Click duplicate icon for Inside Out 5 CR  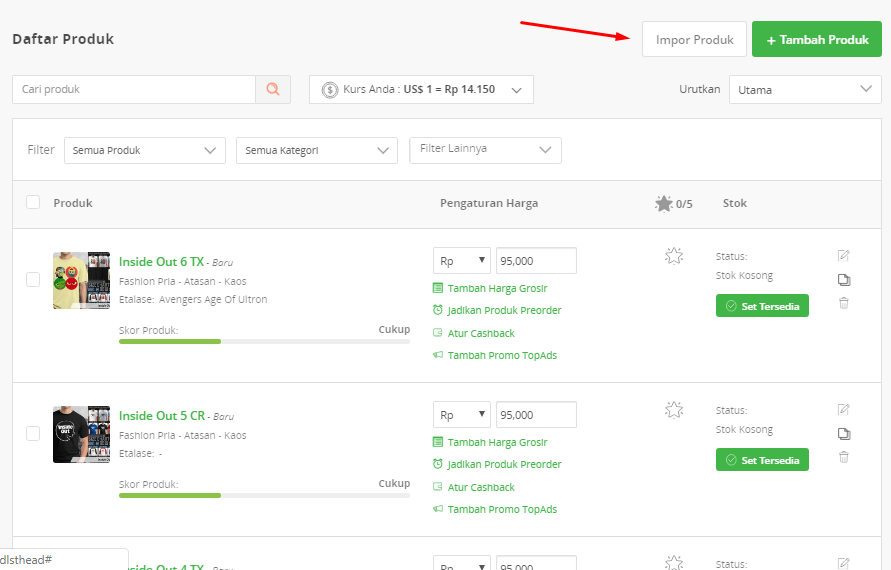[844, 434]
